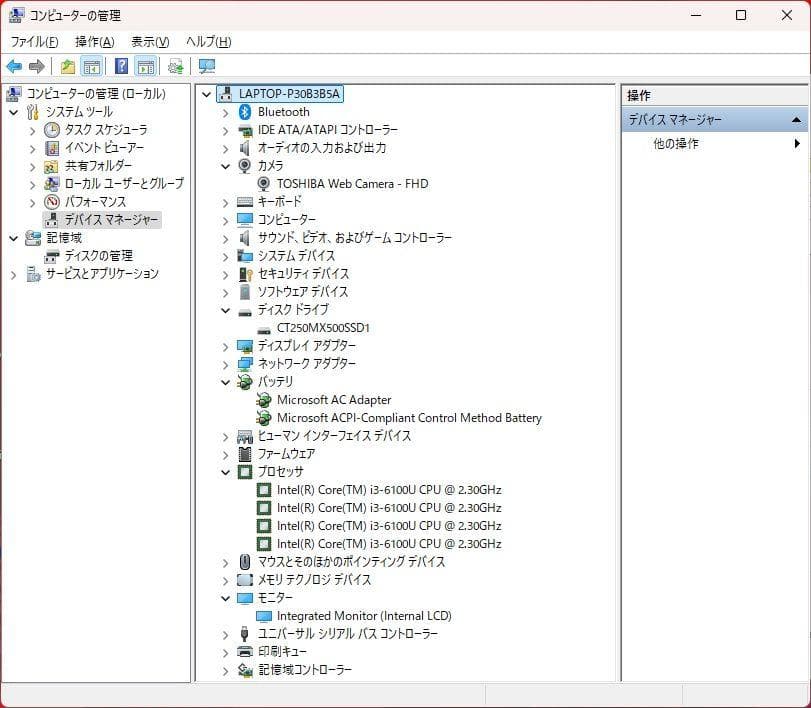Collapse the Processors category

(224, 471)
